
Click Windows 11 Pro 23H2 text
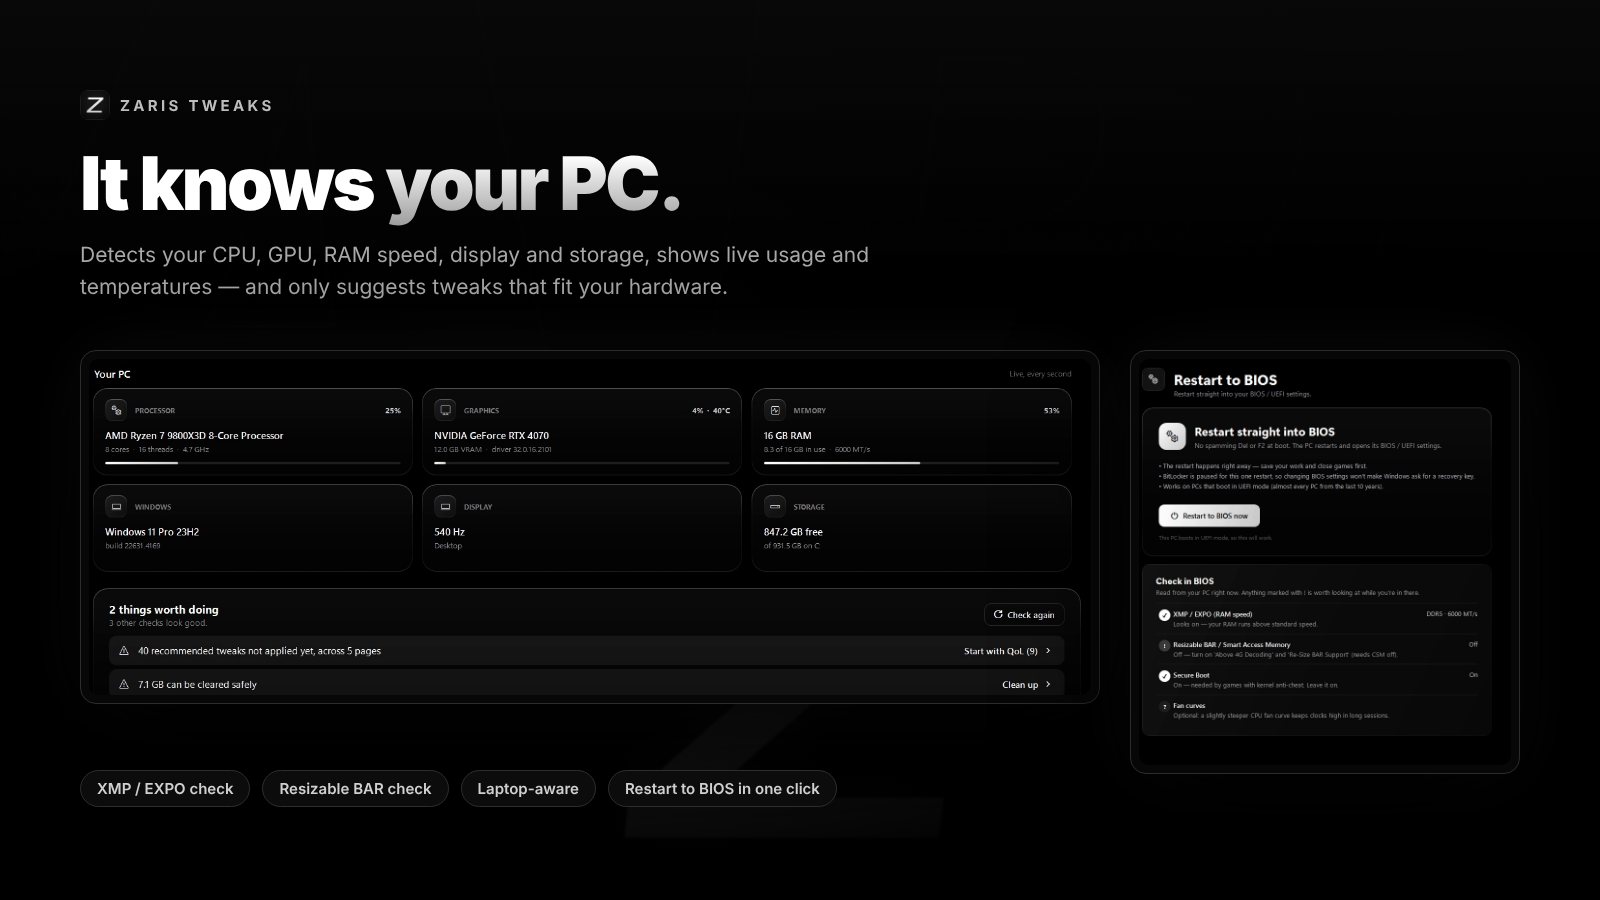tap(152, 532)
